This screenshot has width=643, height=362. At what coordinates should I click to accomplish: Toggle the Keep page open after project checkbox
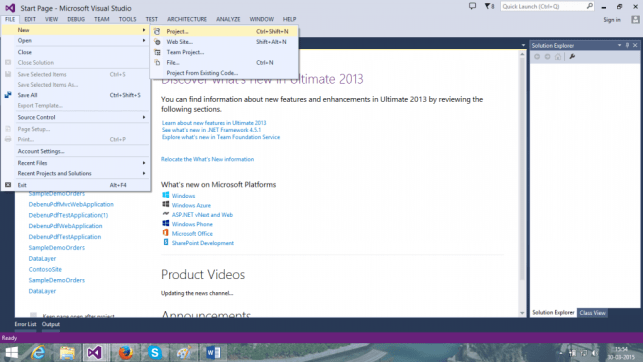pyautogui.click(x=33, y=315)
